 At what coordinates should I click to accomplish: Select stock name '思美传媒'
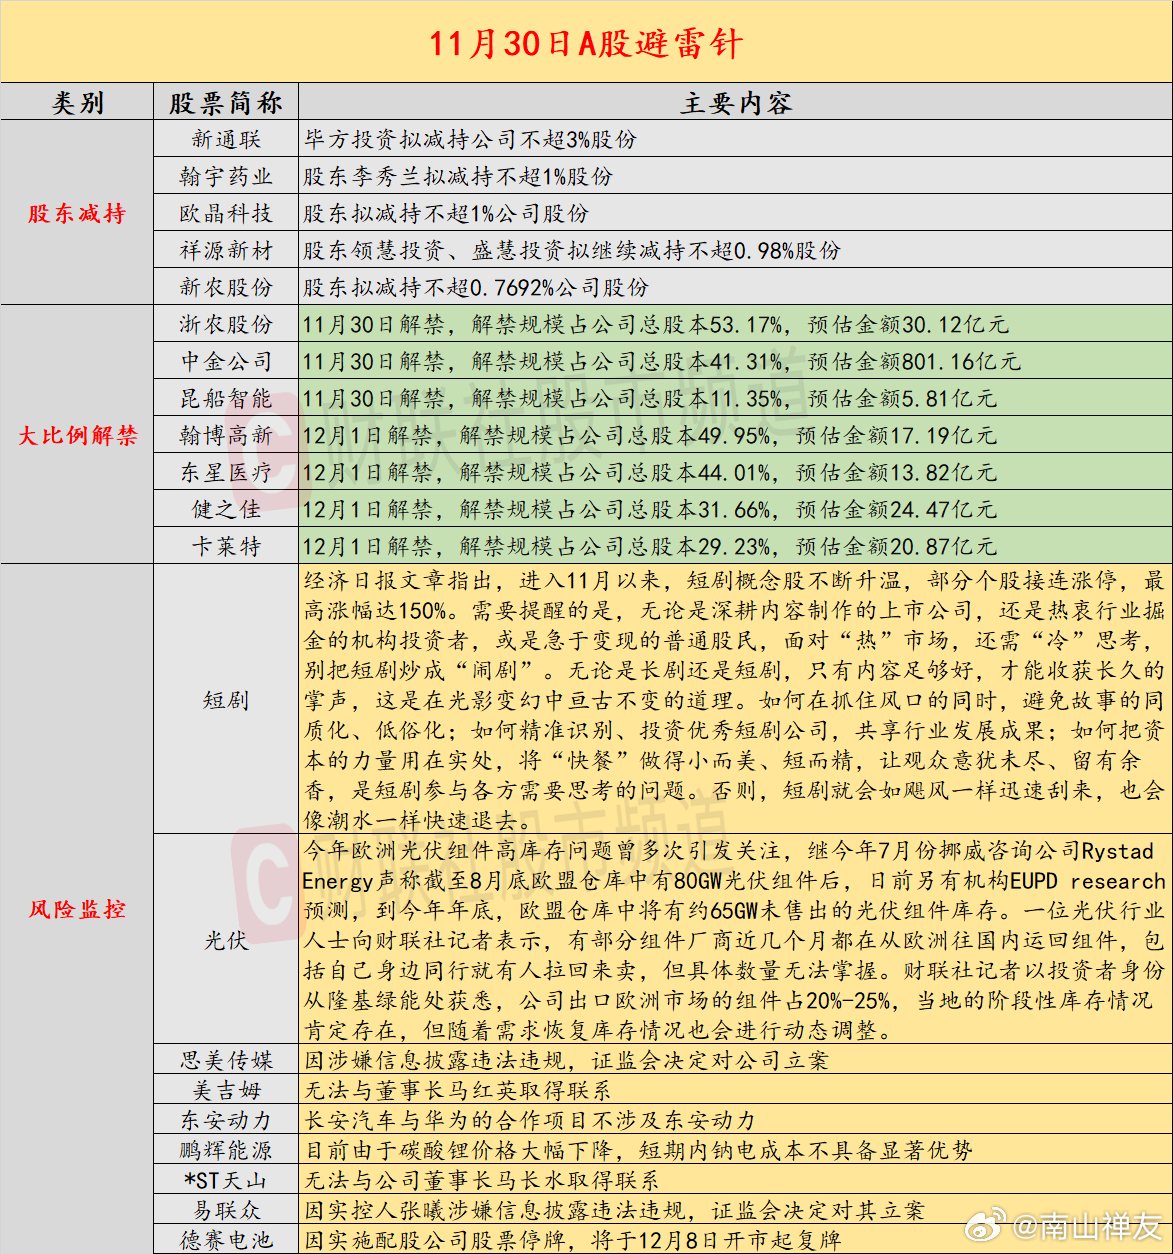226,1060
